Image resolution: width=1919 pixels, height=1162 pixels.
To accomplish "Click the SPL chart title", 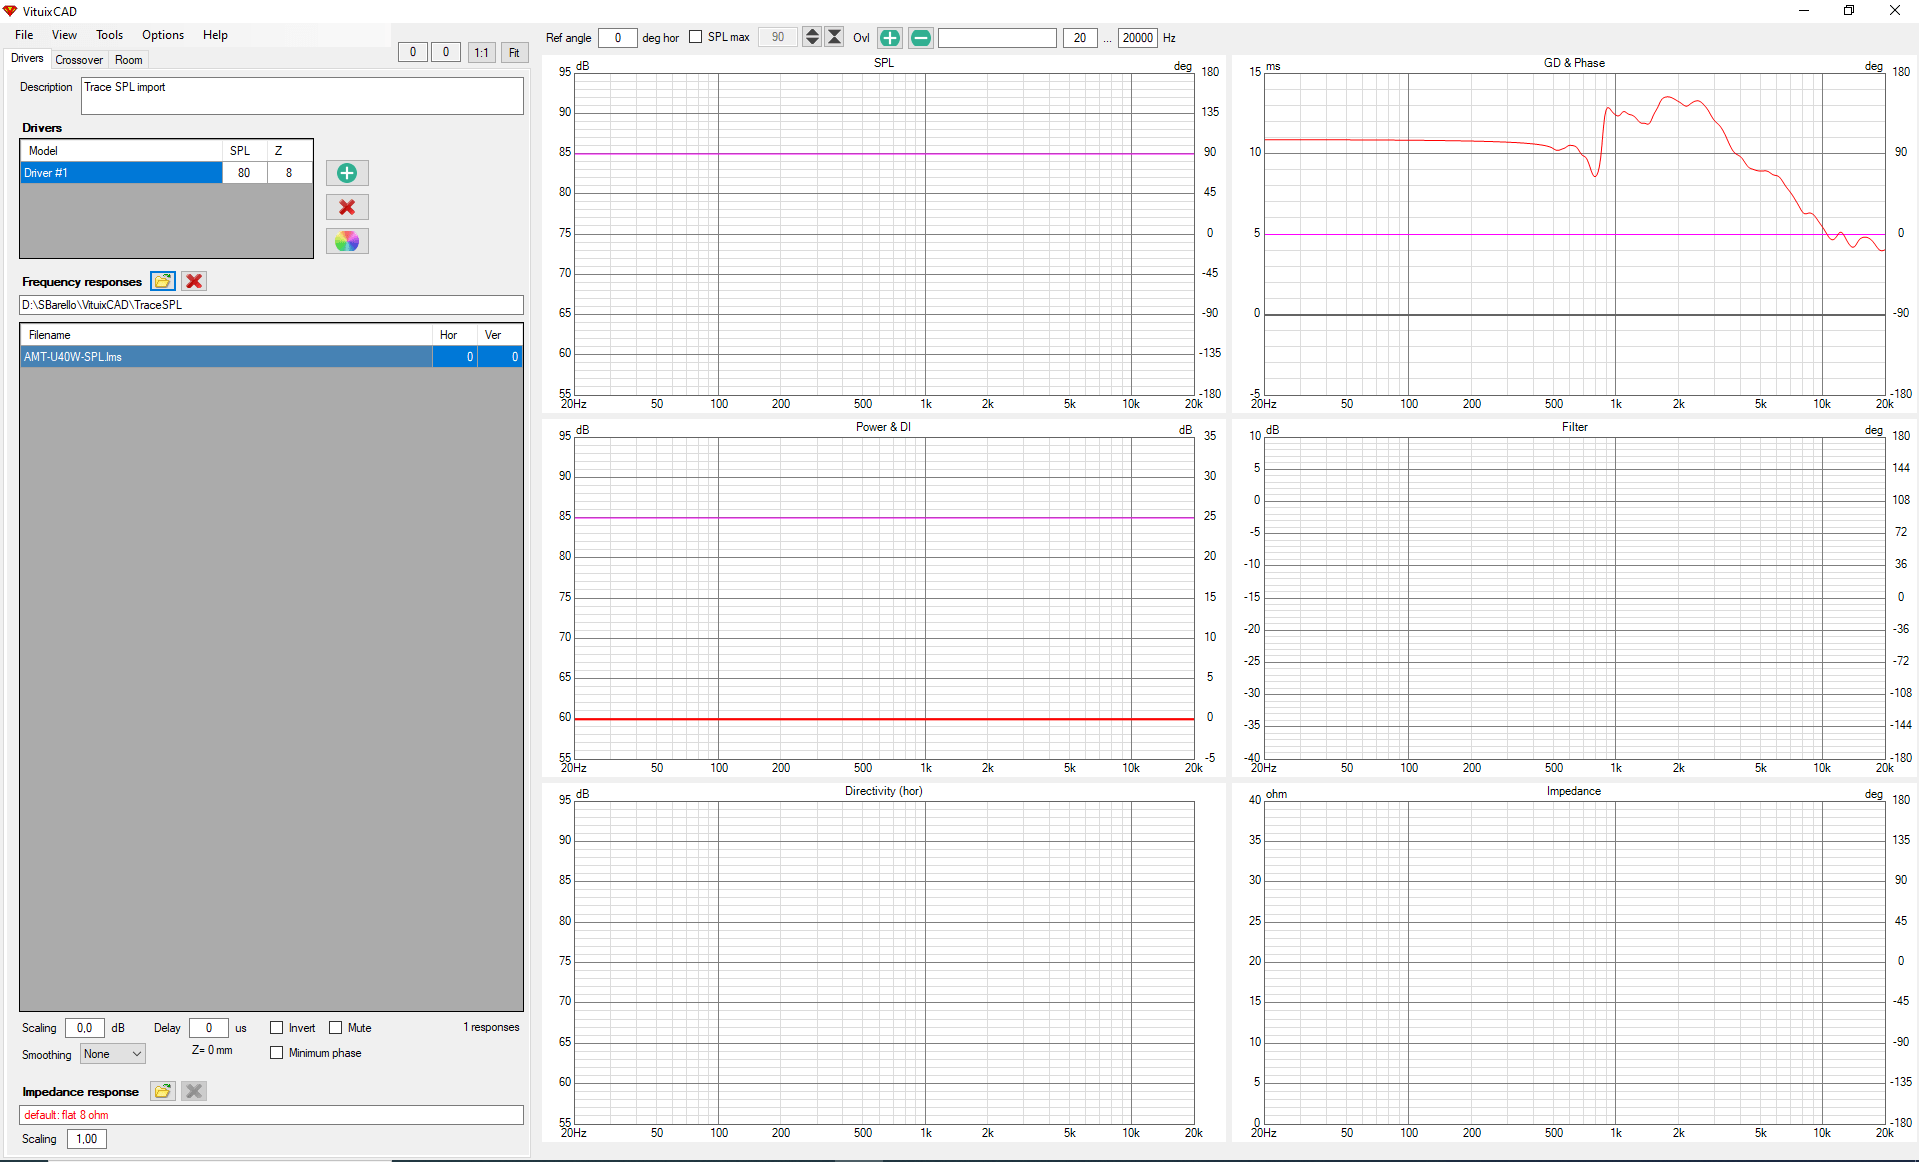I will [x=884, y=63].
